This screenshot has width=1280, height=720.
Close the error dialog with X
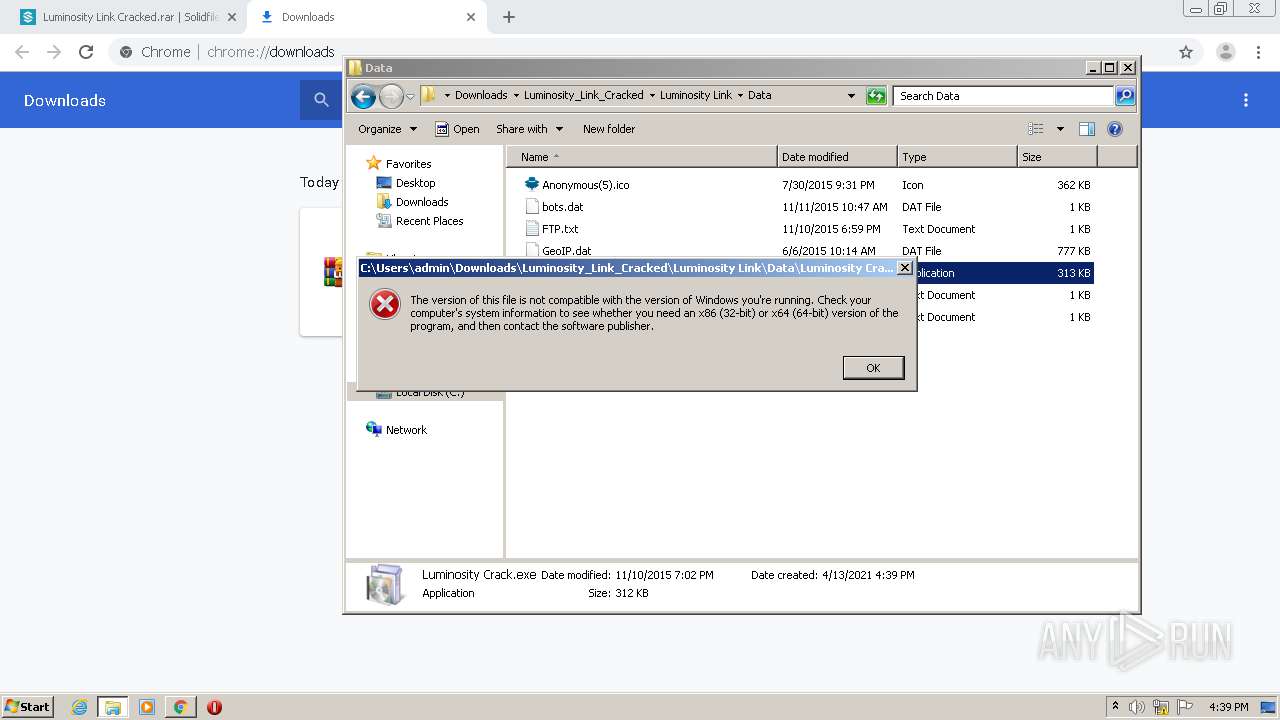(x=905, y=268)
